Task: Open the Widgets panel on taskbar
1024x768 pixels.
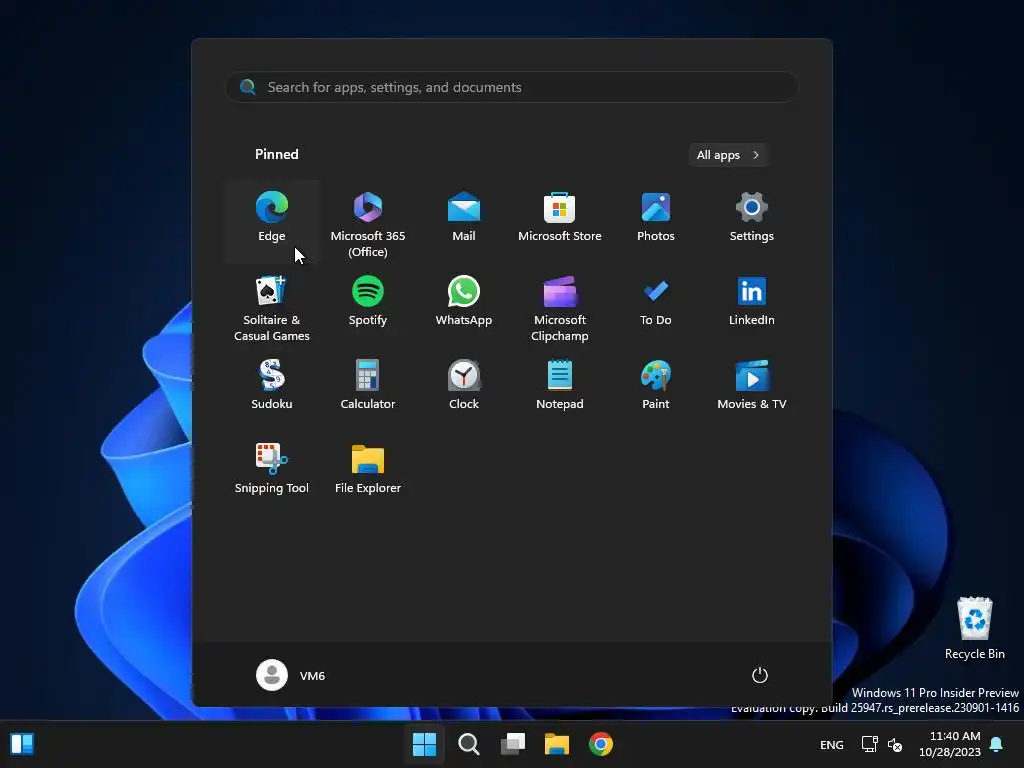Action: 22,744
